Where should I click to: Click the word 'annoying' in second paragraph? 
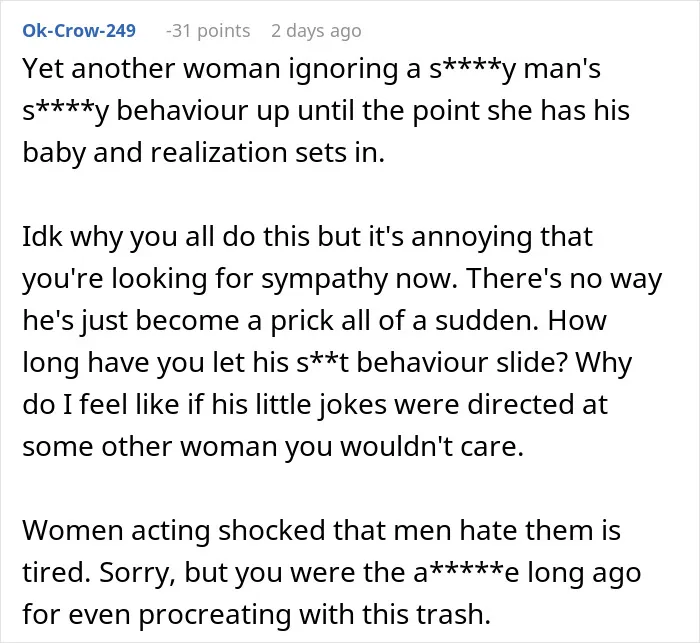(471, 238)
